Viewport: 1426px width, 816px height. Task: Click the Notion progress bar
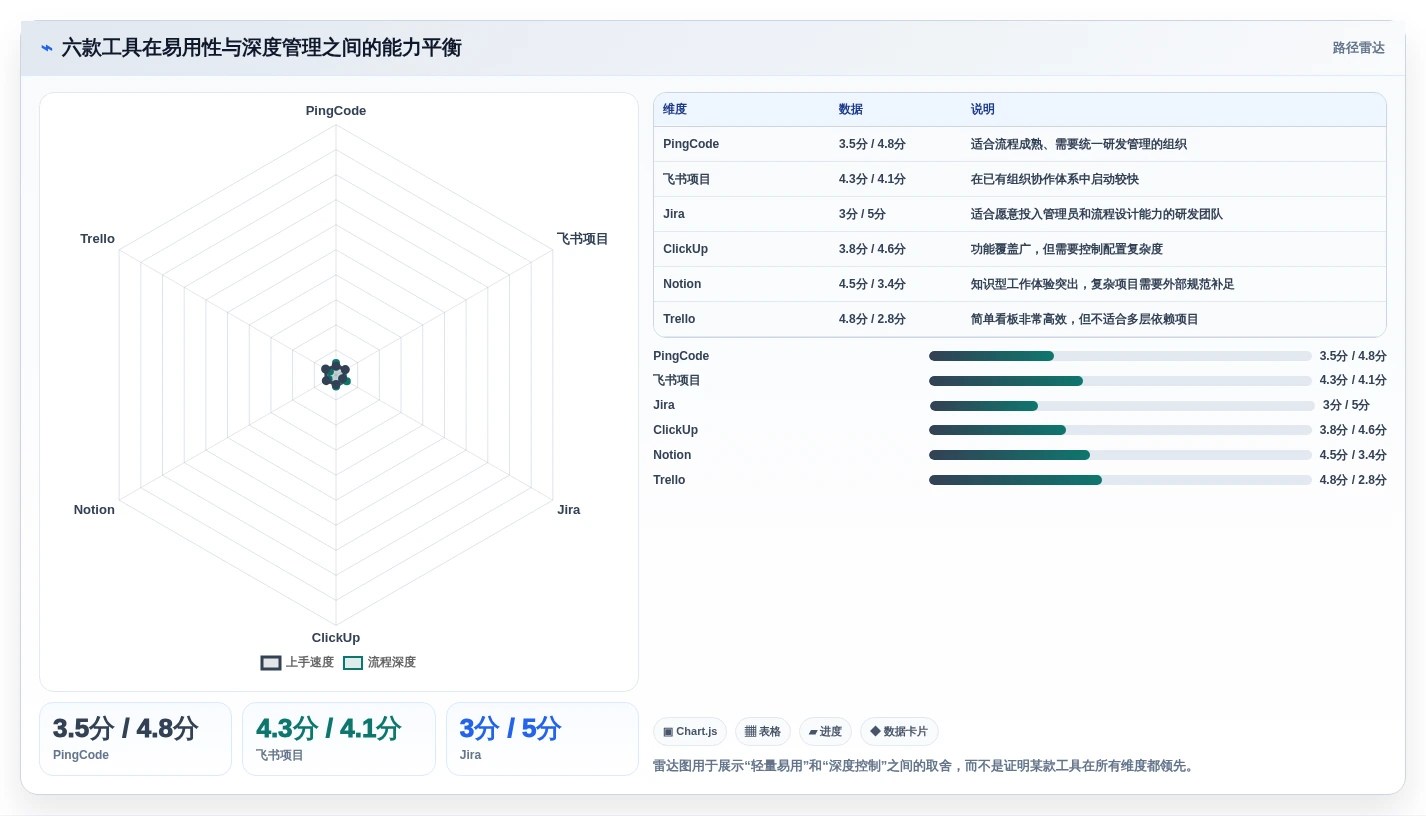[1120, 455]
